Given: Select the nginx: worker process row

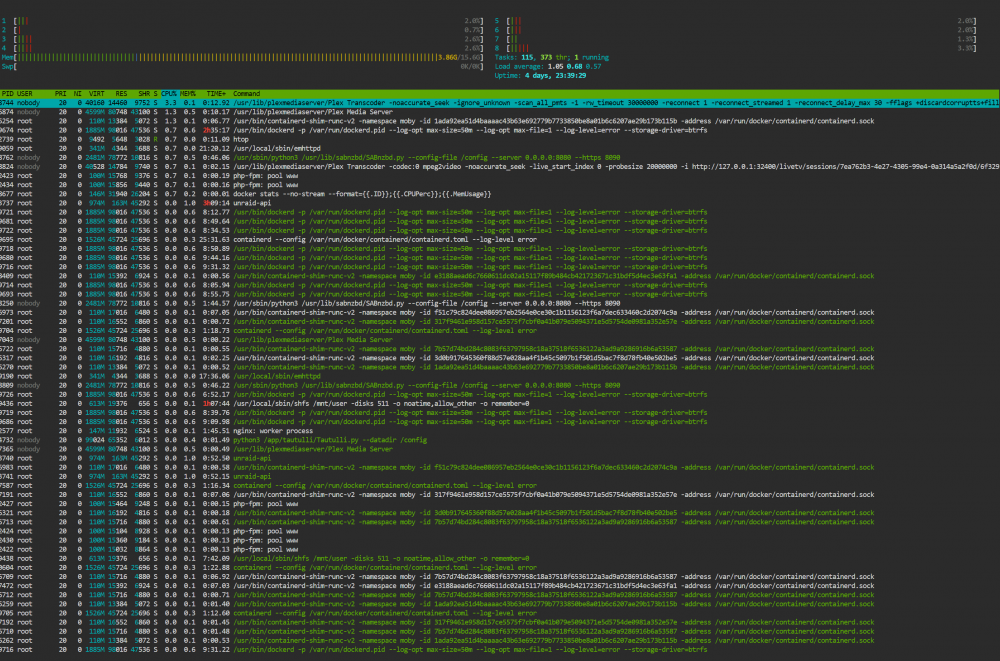Looking at the screenshot, I should [x=500, y=431].
